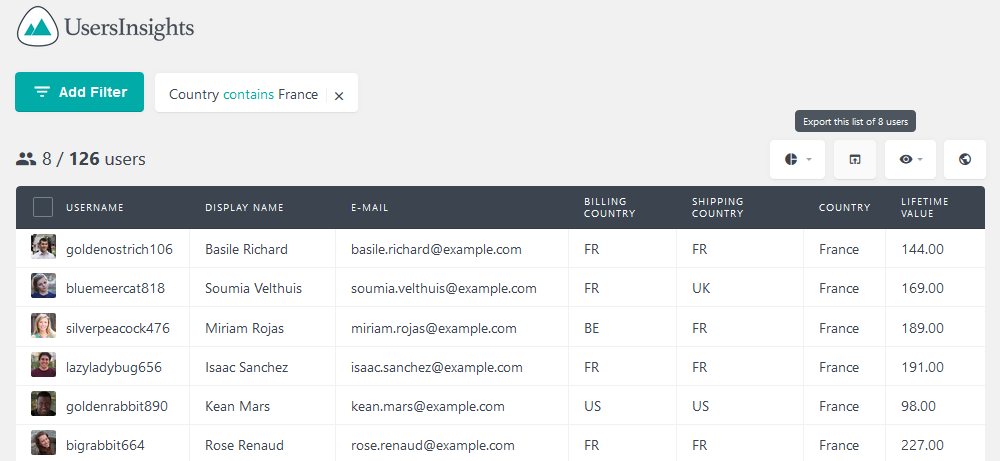Image resolution: width=1000 pixels, height=461 pixels.
Task: Click the export users list icon
Action: (855, 159)
